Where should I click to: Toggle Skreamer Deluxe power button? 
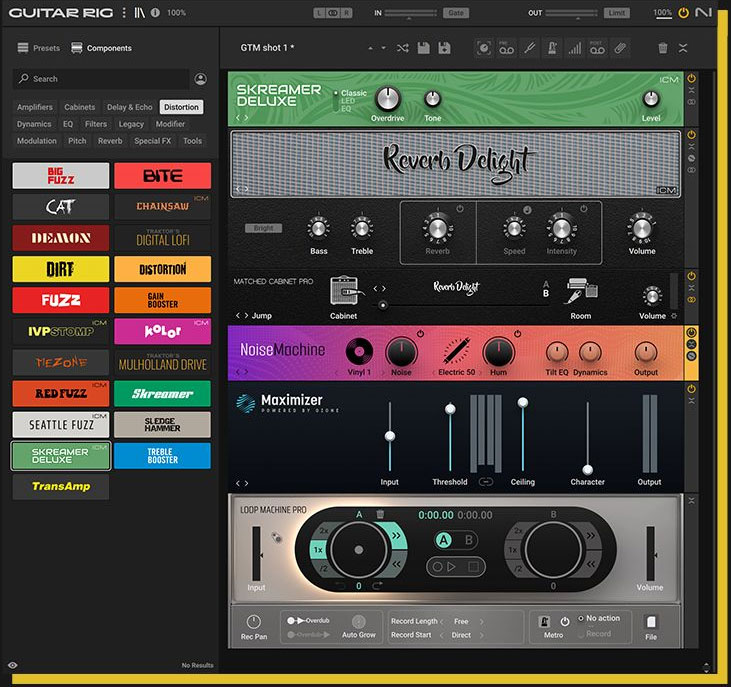pyautogui.click(x=691, y=78)
